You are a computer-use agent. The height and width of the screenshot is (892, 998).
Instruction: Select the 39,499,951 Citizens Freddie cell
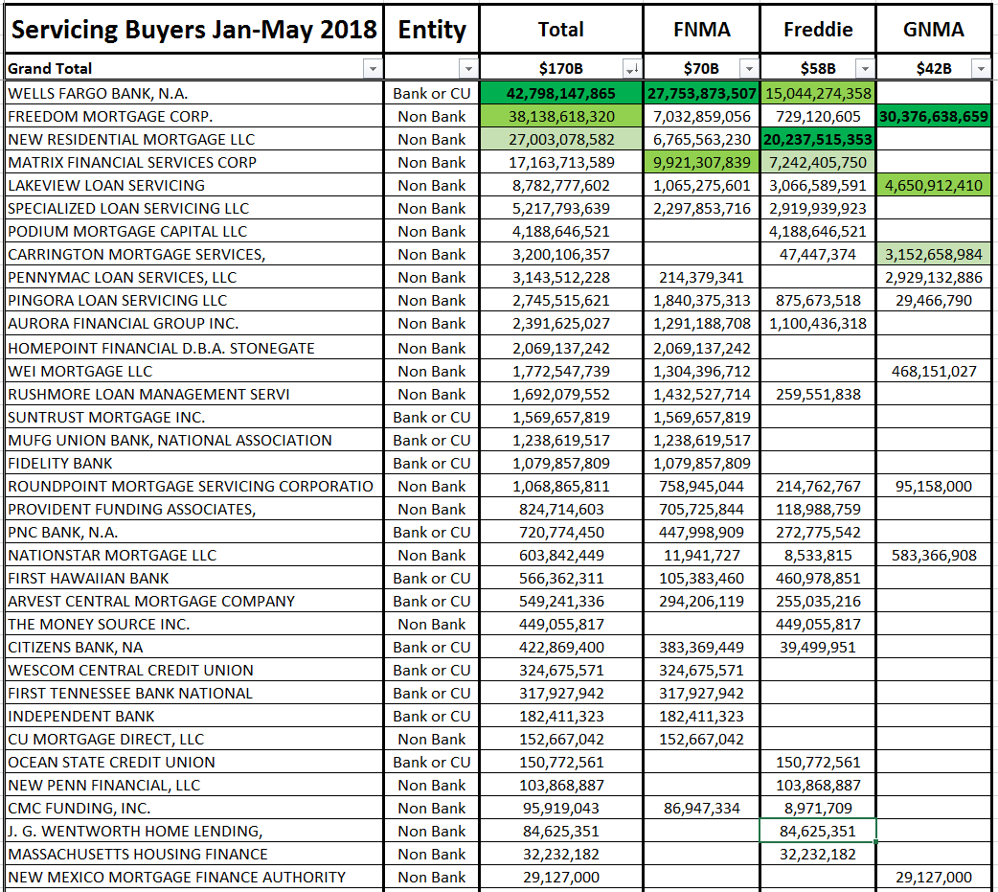point(818,646)
